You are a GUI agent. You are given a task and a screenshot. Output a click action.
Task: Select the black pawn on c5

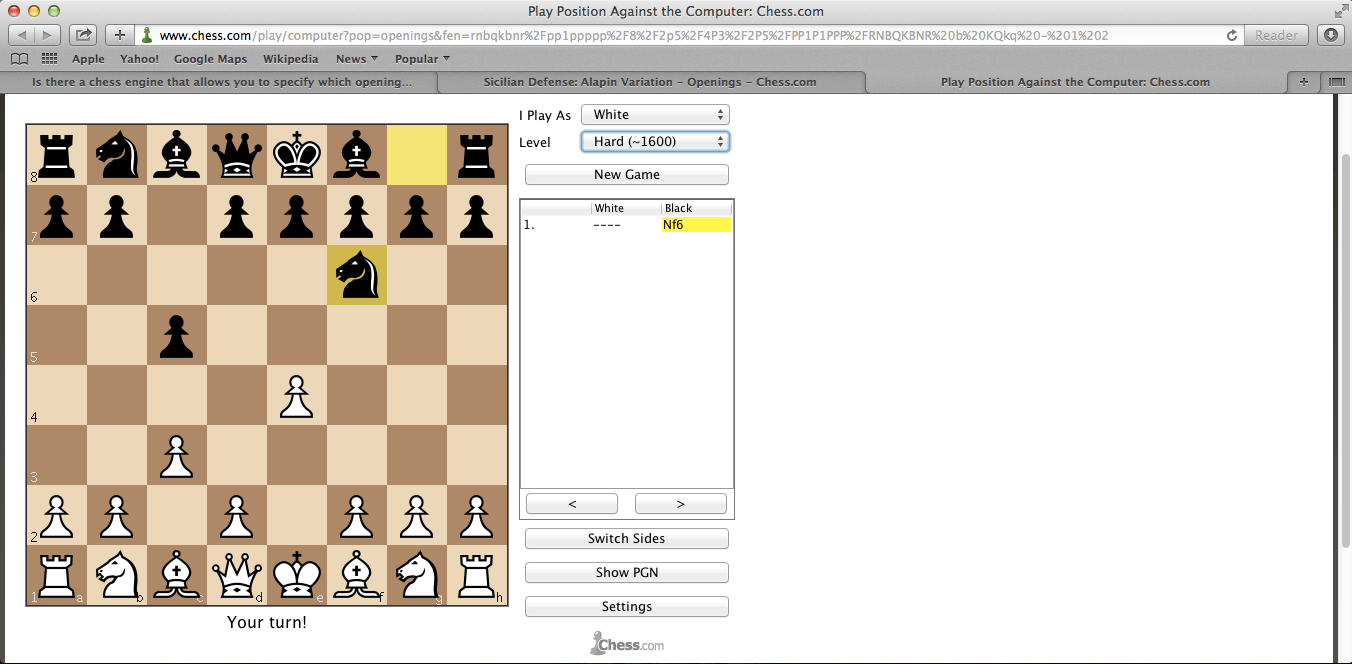click(x=177, y=335)
